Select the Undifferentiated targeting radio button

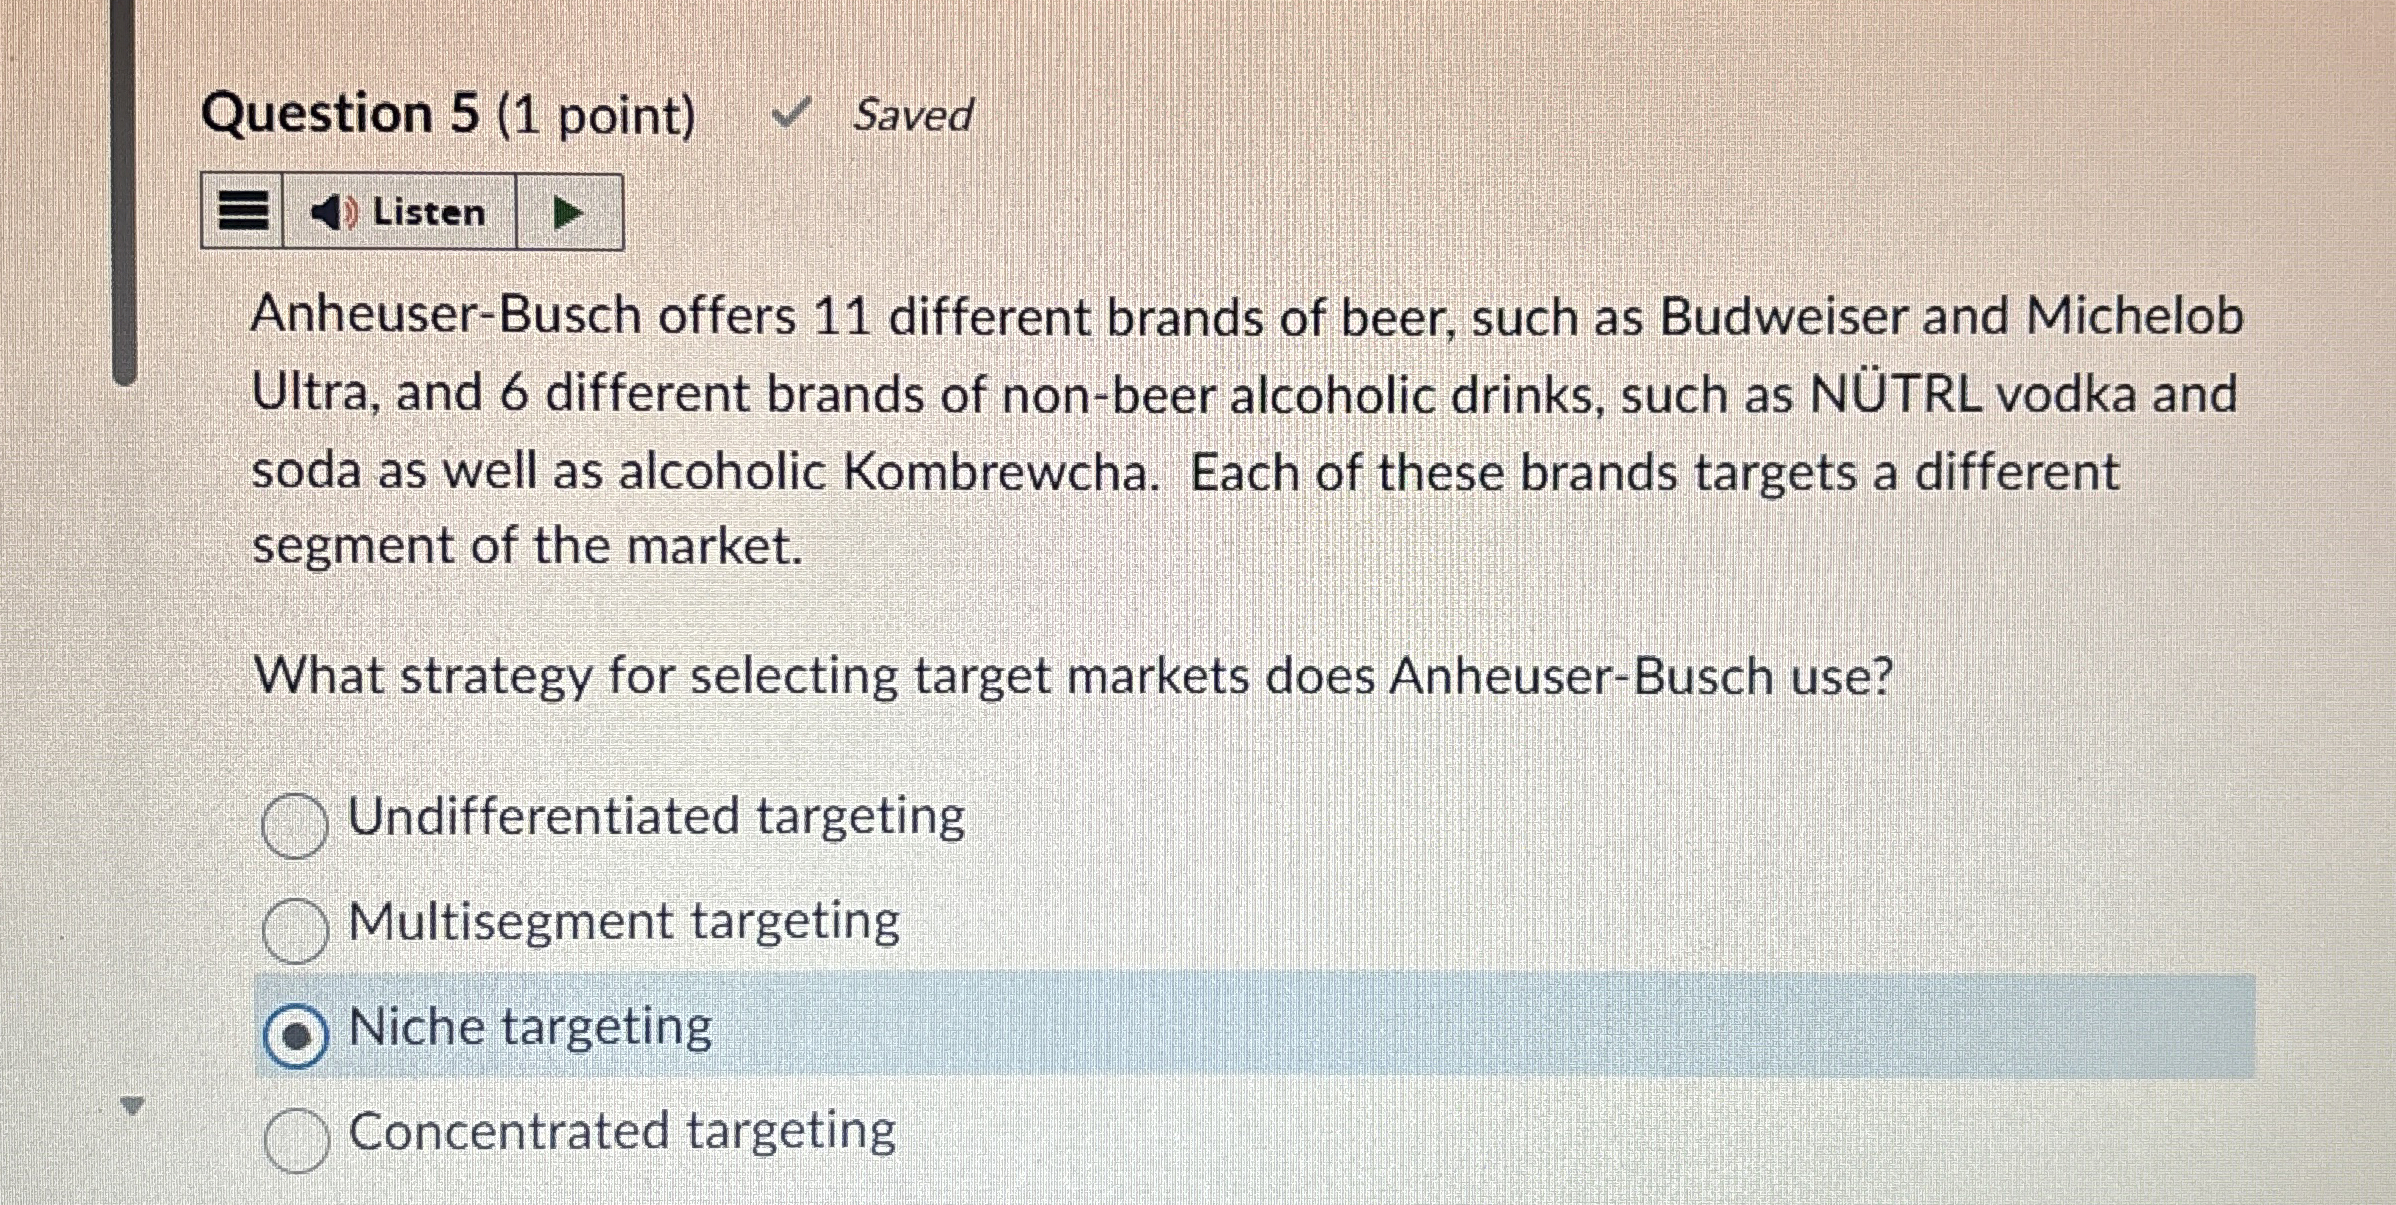pos(295,824)
